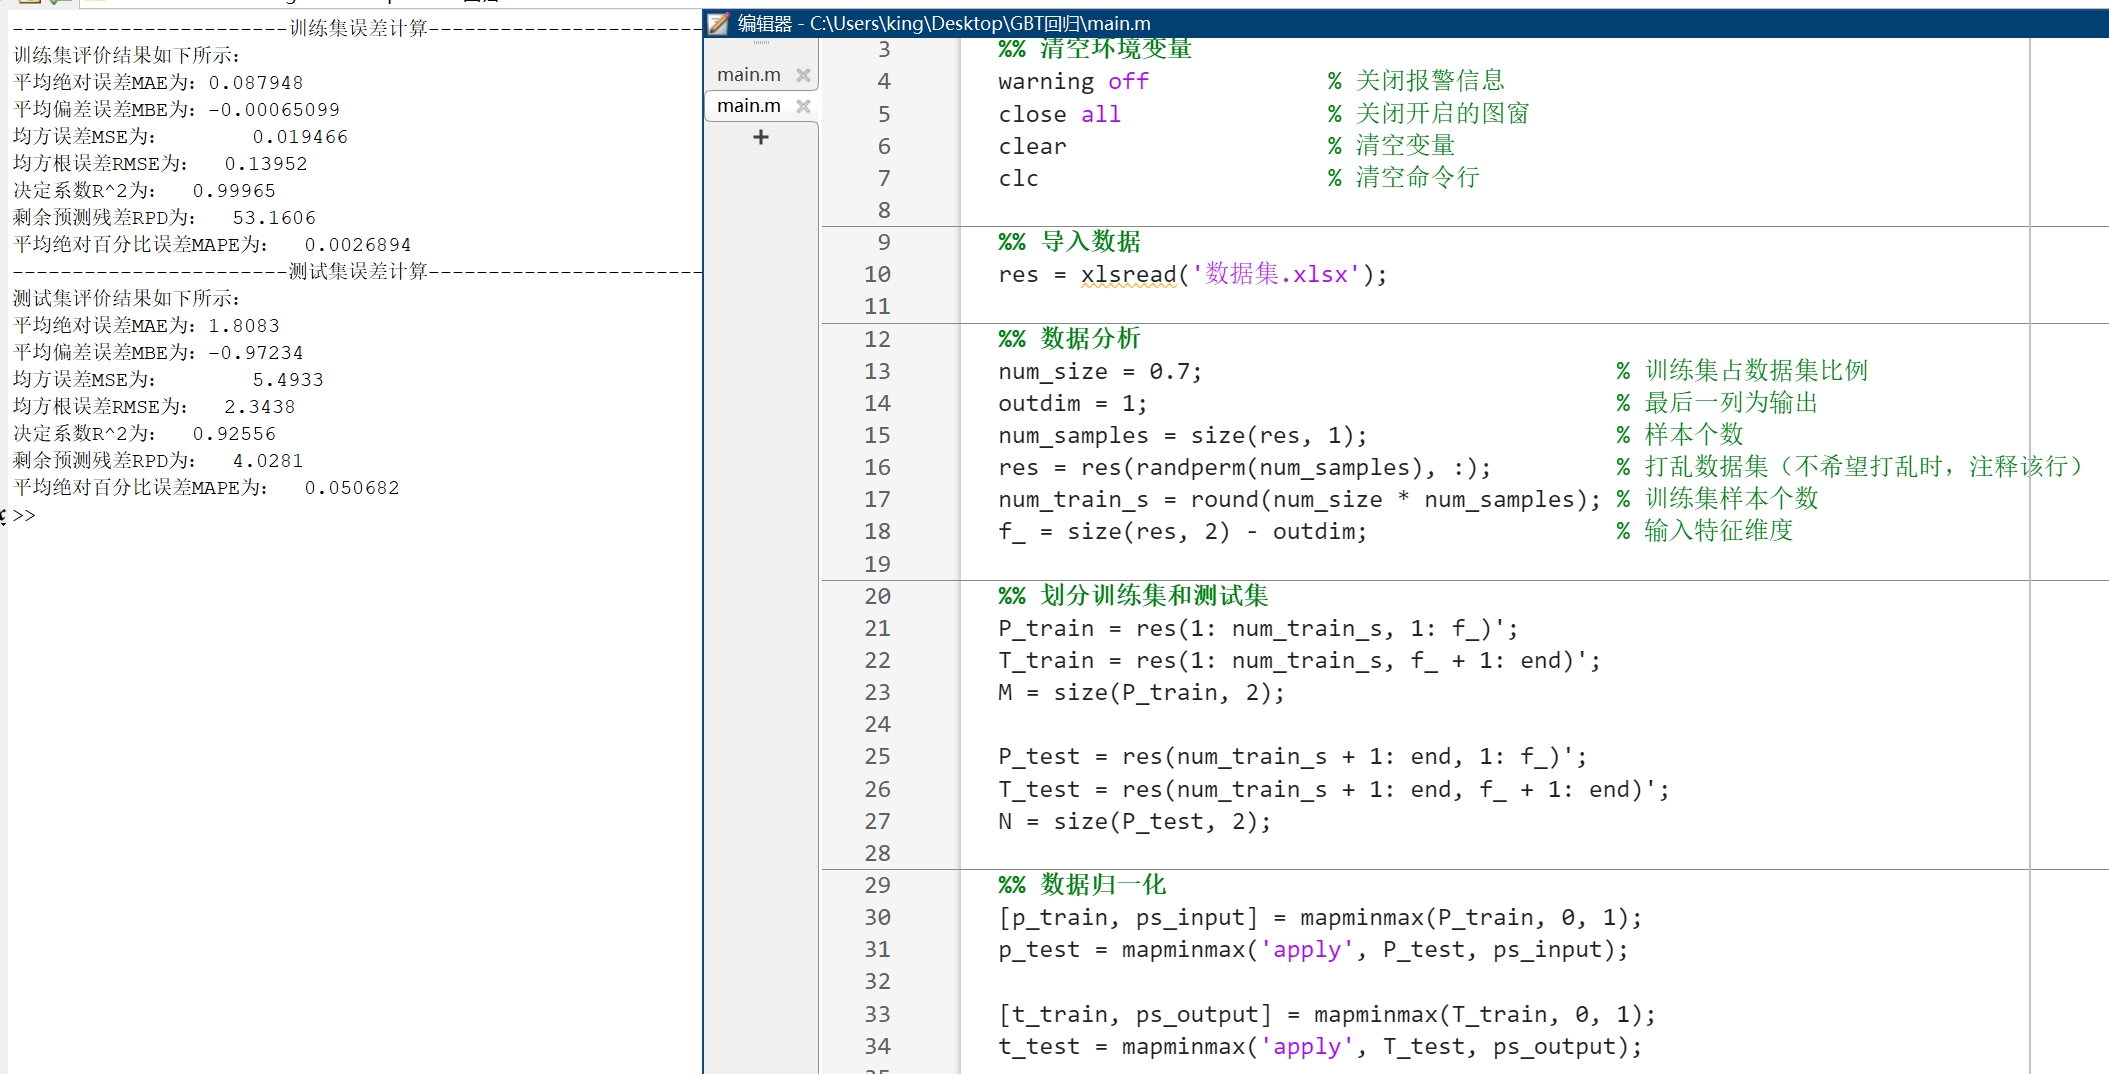
Task: Click the yellow folder icon in the top-left toolbar
Action: pyautogui.click(x=28, y=3)
